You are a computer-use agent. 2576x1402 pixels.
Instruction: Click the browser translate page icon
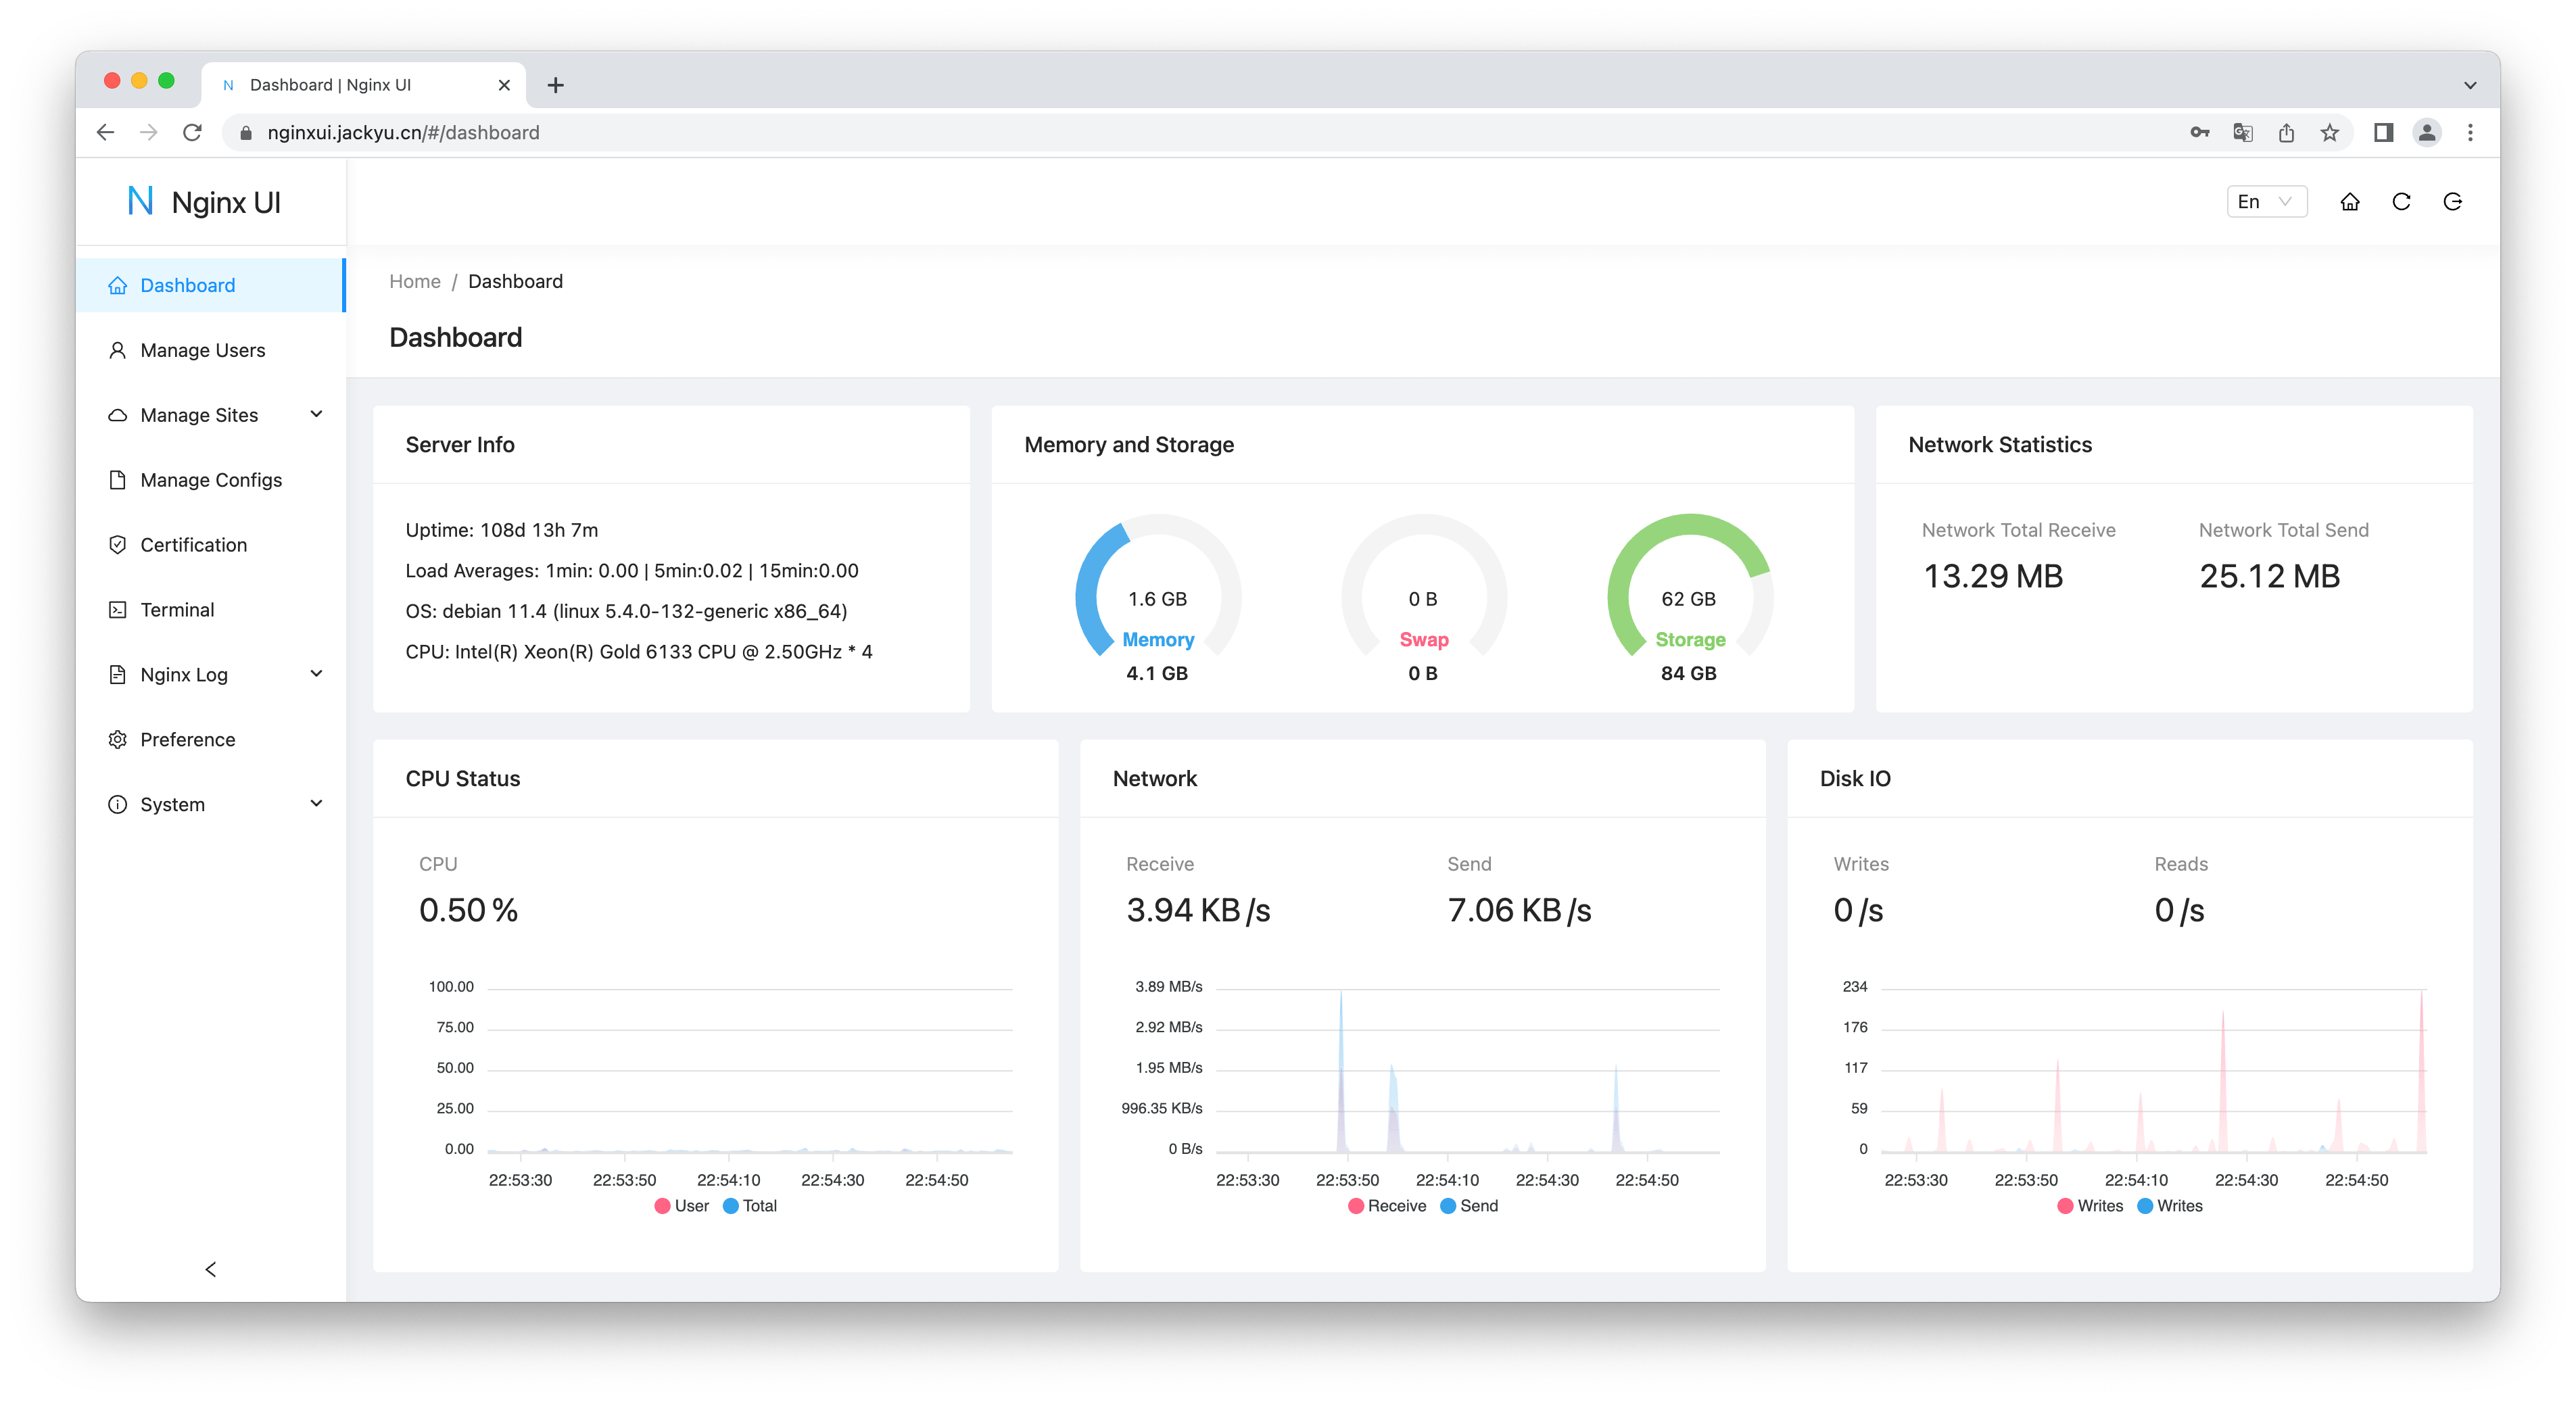2242,133
